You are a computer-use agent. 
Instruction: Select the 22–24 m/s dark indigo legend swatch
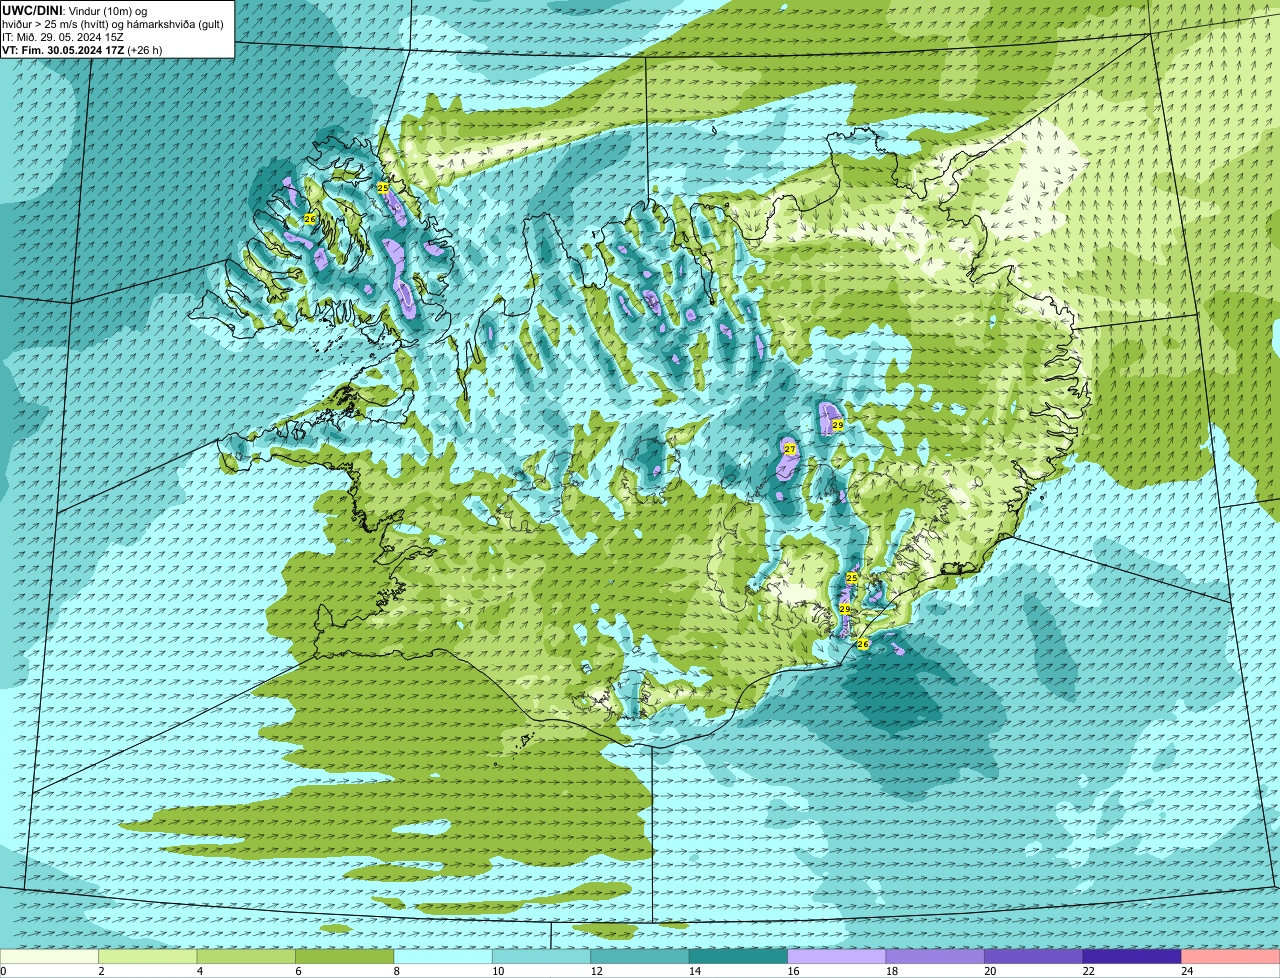point(1132,957)
